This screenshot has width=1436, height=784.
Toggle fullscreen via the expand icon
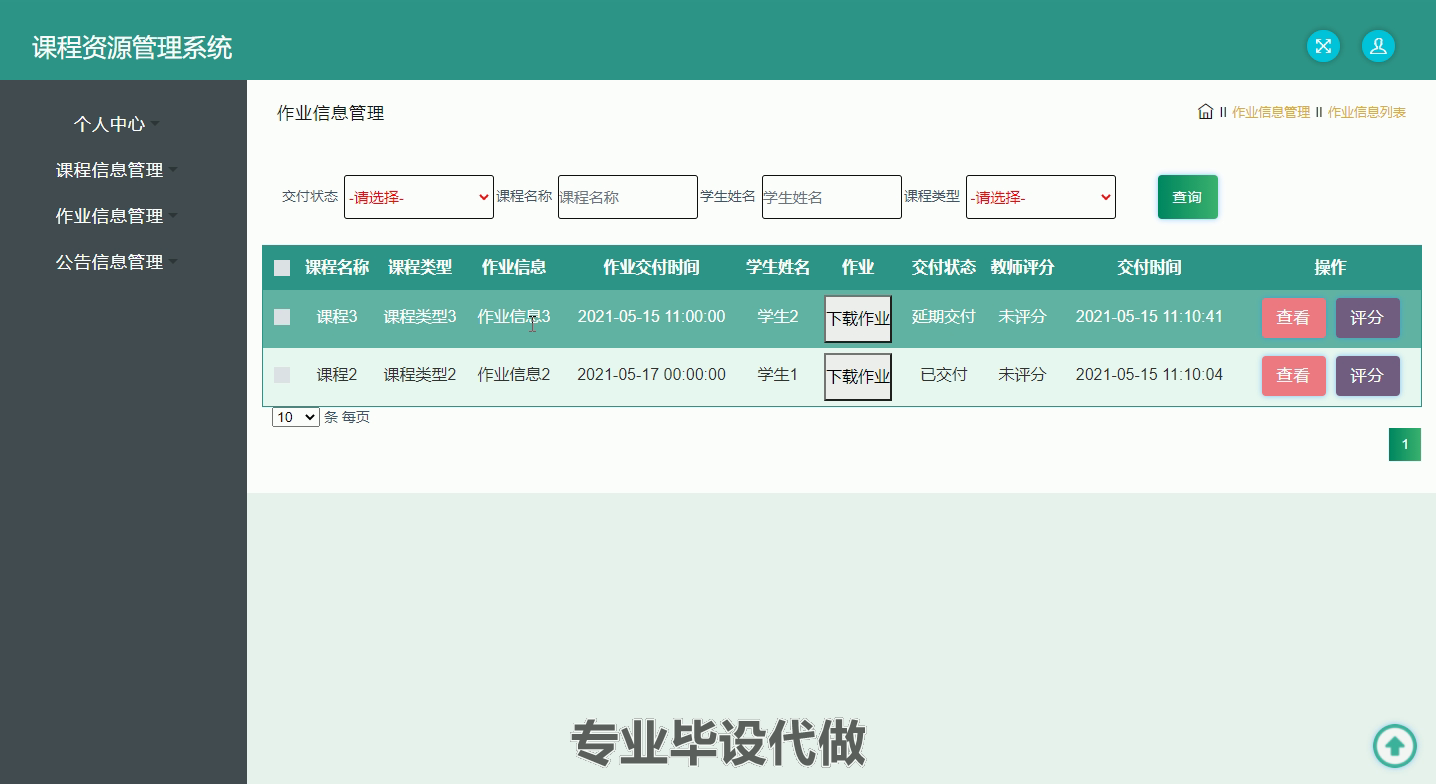point(1323,46)
